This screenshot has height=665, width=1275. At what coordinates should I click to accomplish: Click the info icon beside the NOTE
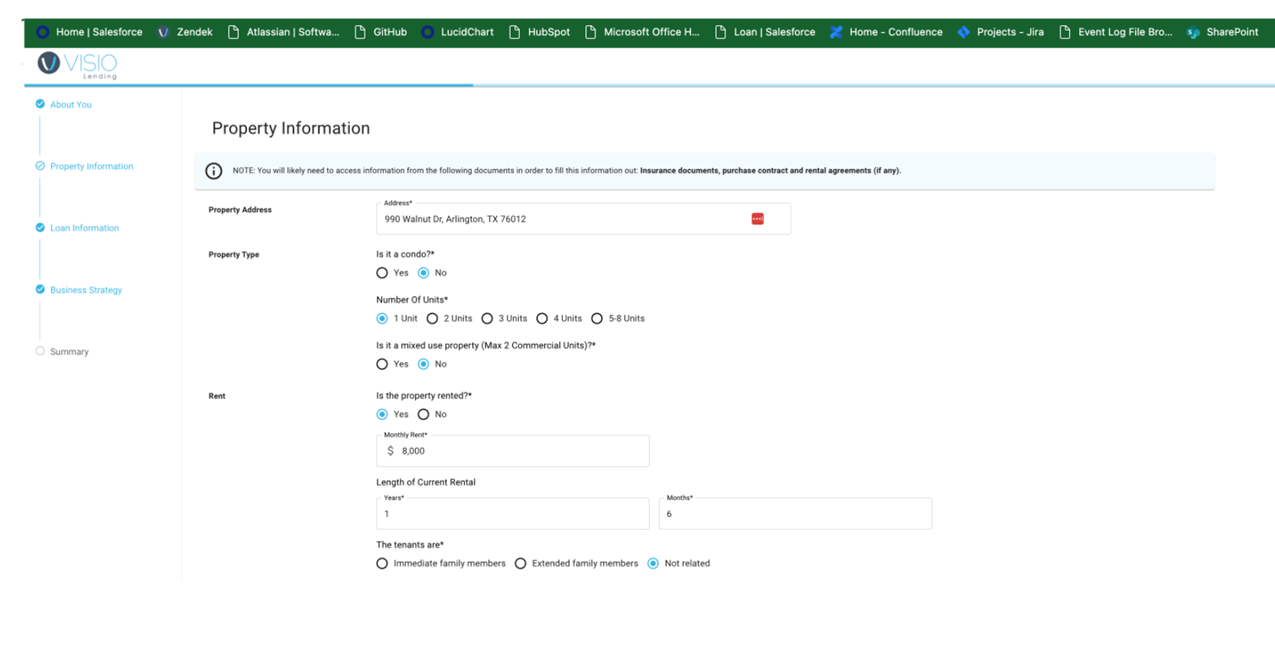pos(213,171)
